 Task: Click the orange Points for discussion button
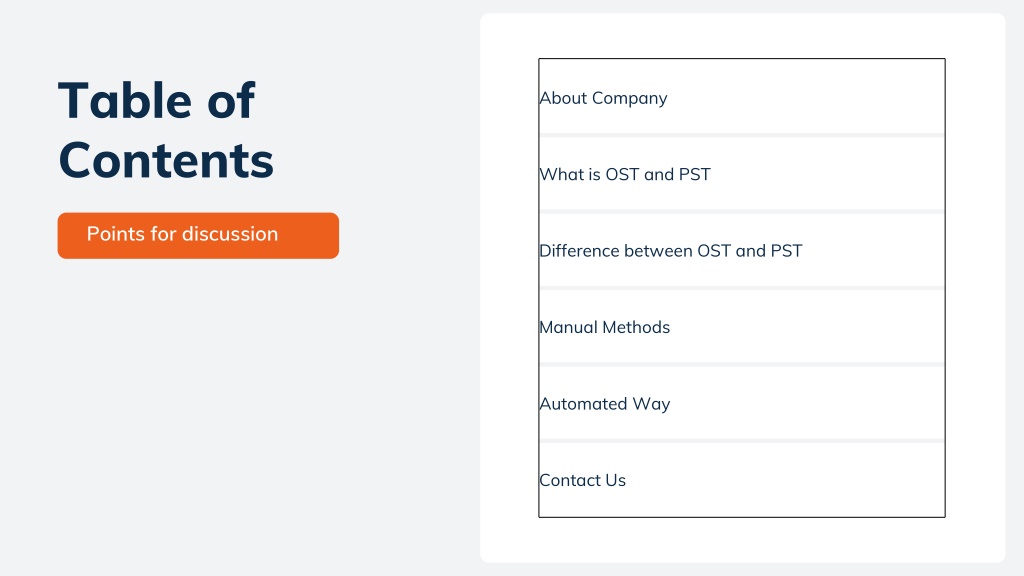(198, 235)
